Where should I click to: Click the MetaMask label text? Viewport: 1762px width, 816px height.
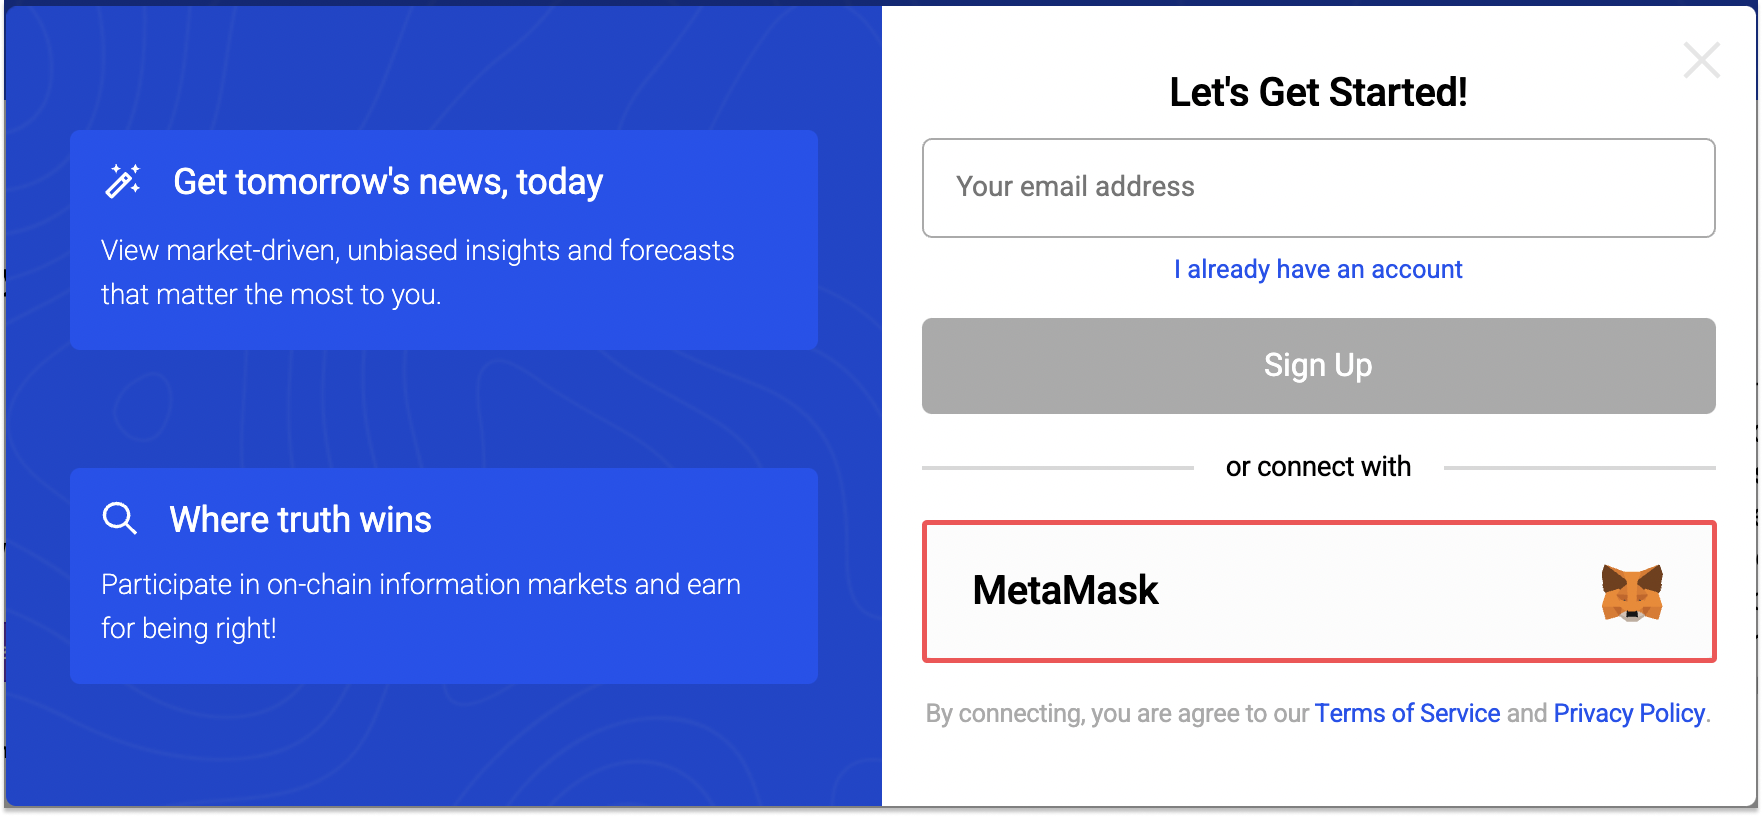[x=1065, y=590]
